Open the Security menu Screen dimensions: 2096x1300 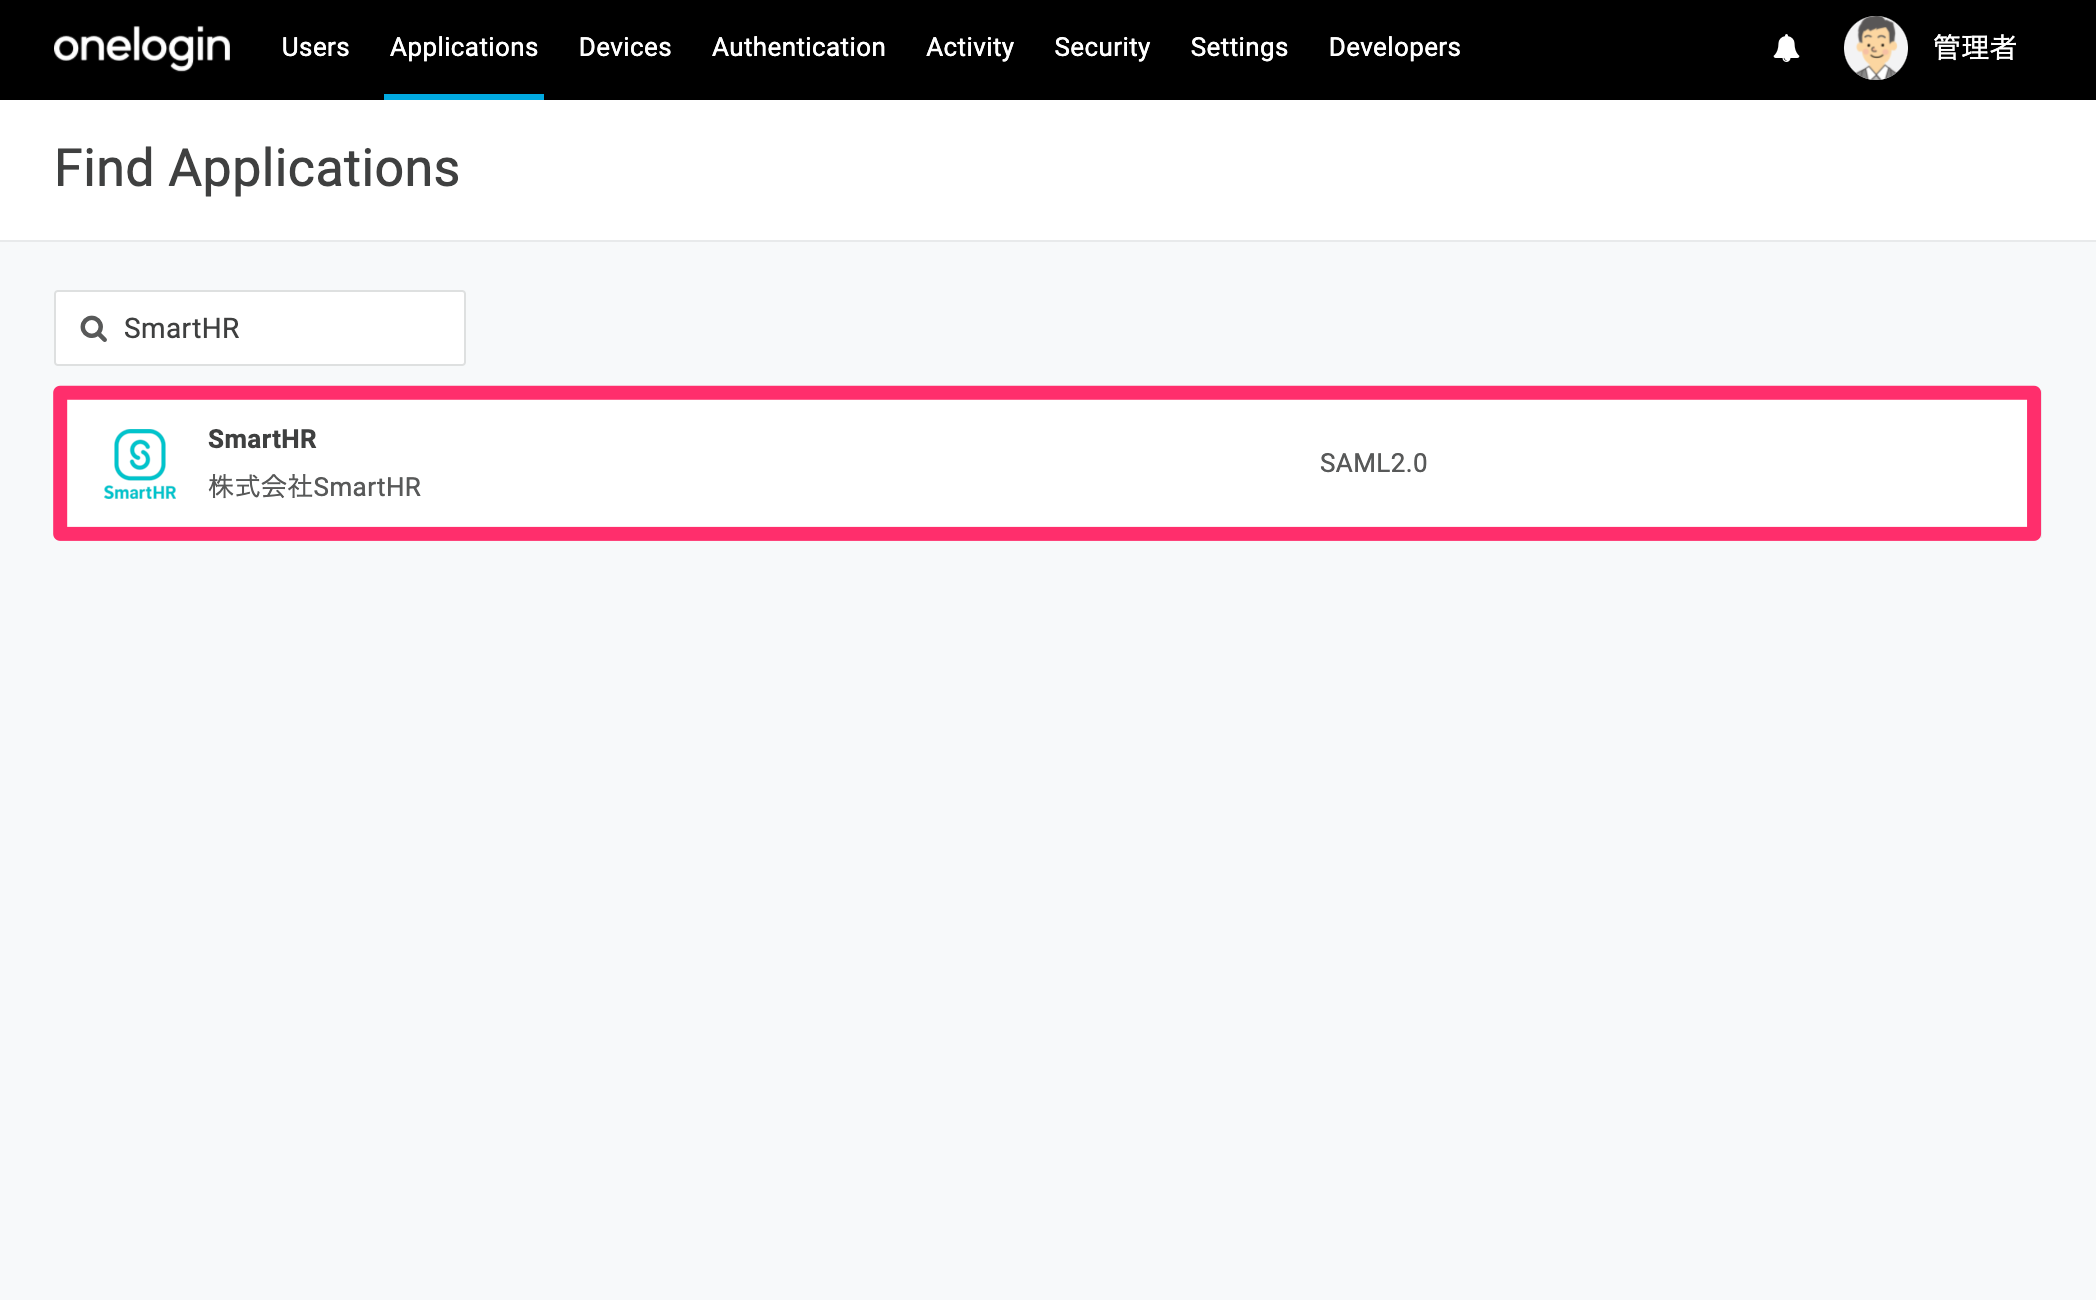click(1102, 47)
